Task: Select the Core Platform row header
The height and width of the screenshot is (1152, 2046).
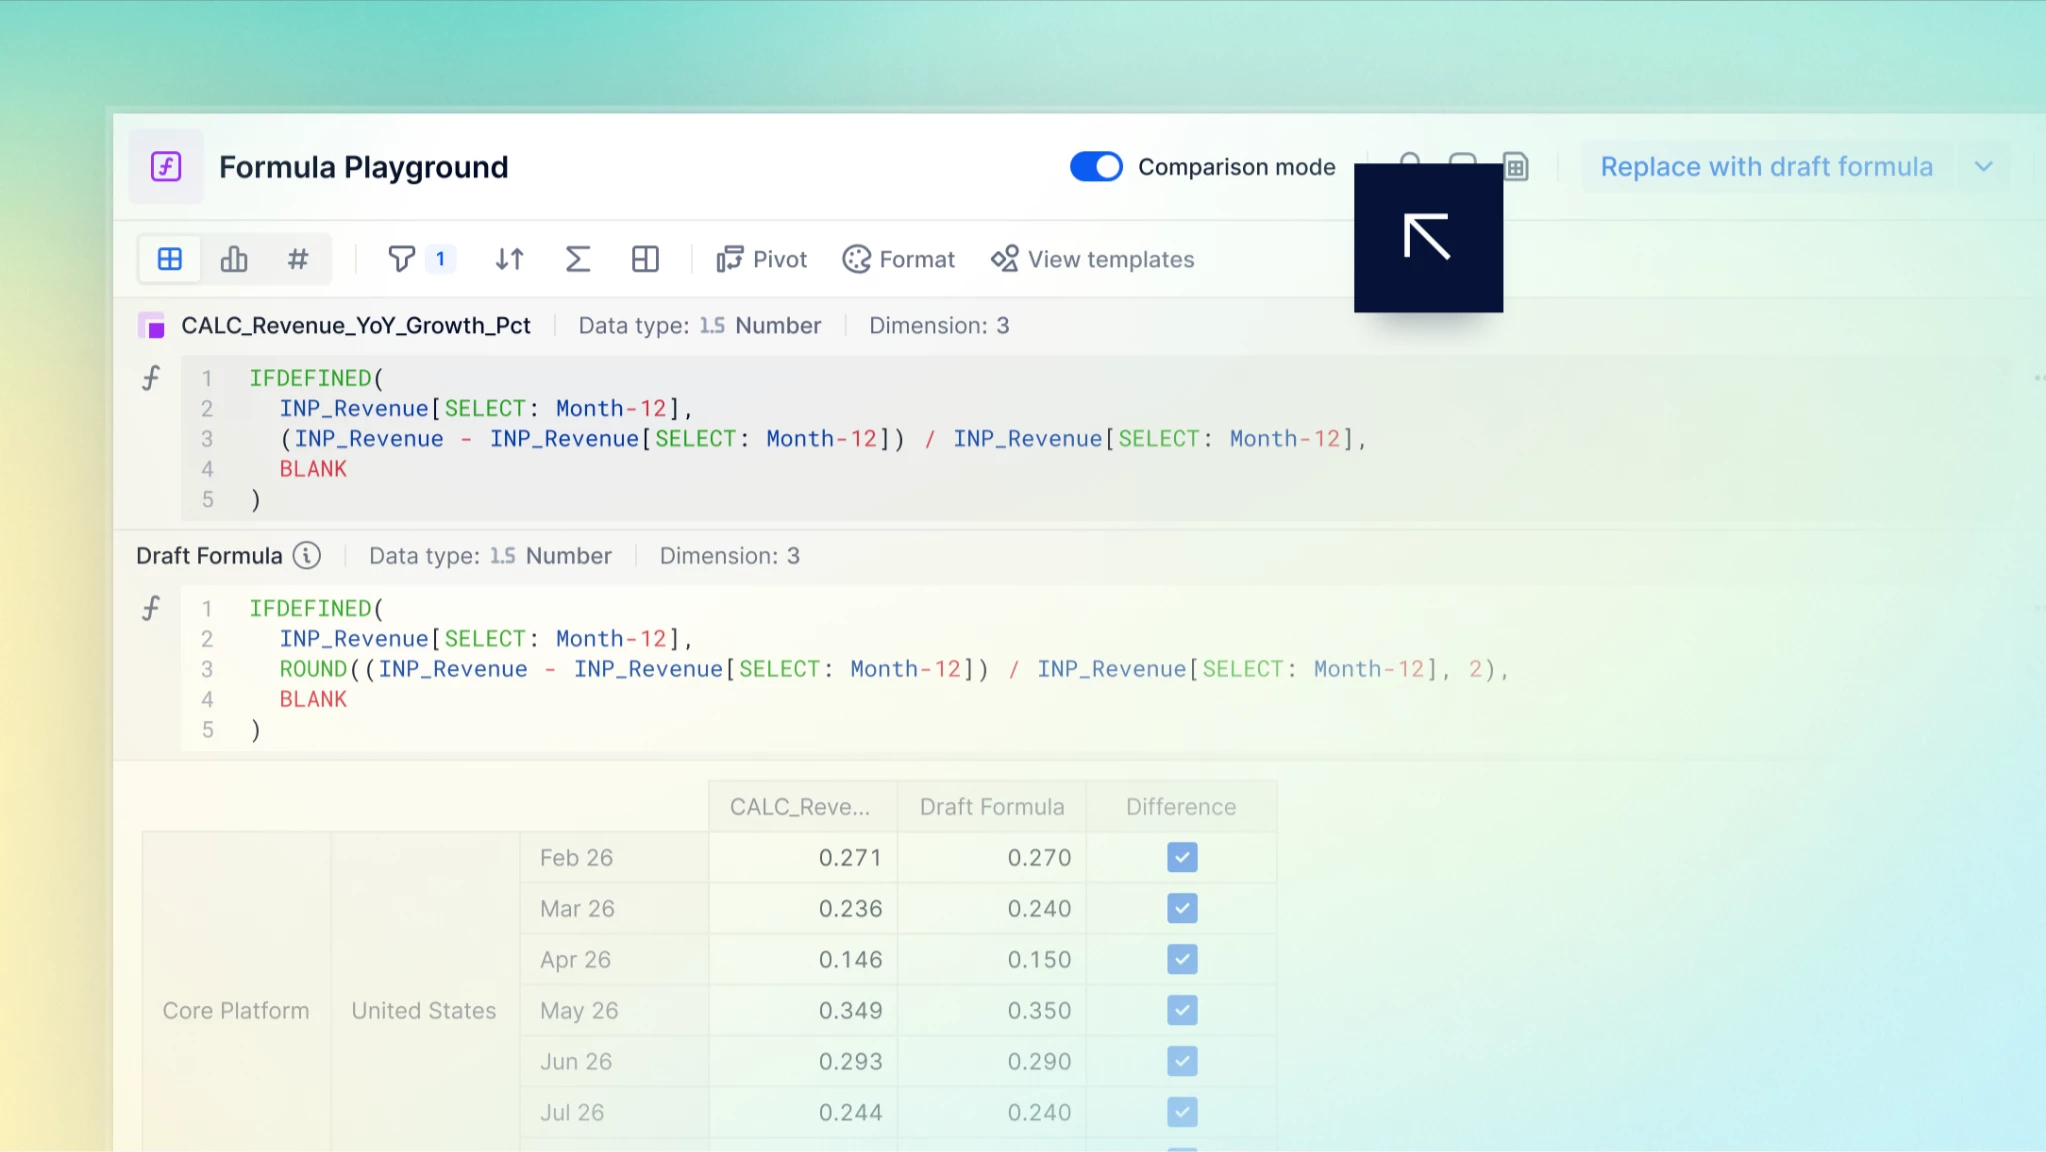Action: pyautogui.click(x=236, y=1010)
